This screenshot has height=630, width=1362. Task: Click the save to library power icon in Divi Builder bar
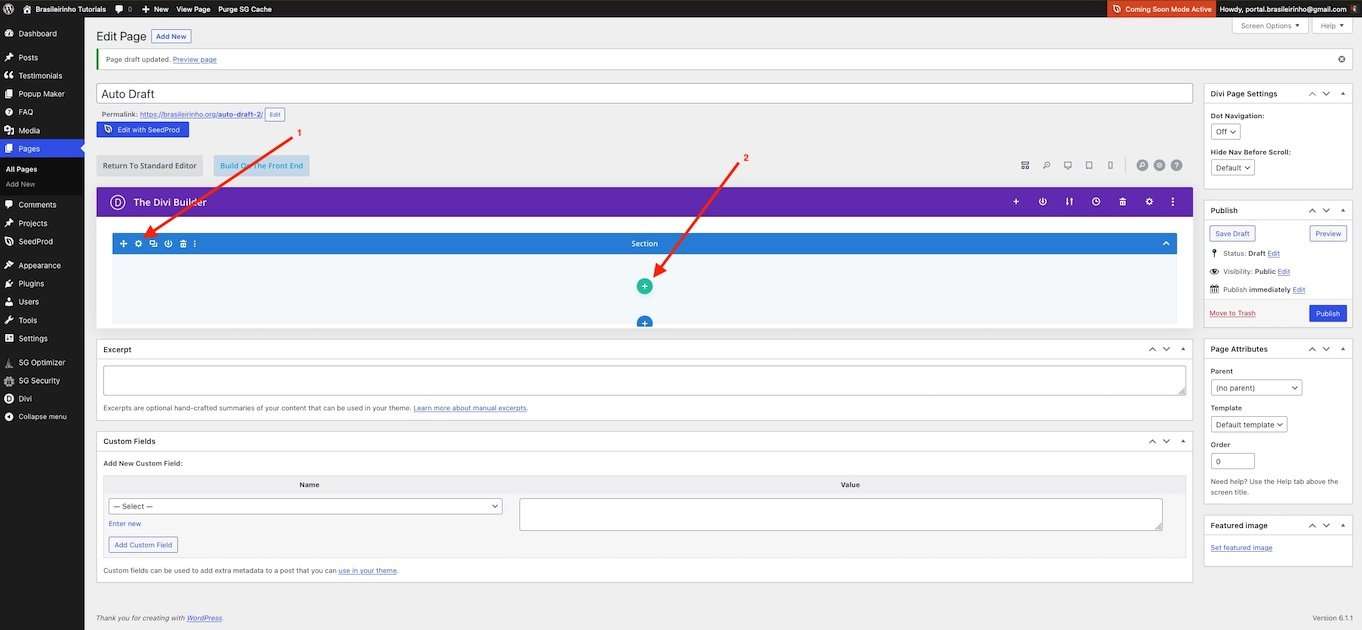tap(1042, 202)
